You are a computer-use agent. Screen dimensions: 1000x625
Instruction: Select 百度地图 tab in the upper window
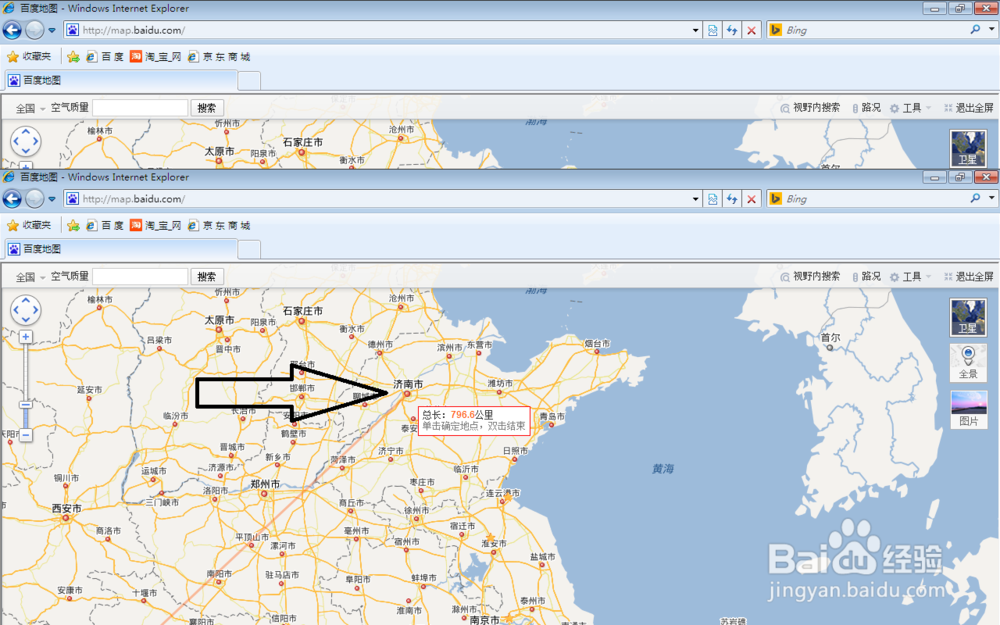(x=121, y=80)
